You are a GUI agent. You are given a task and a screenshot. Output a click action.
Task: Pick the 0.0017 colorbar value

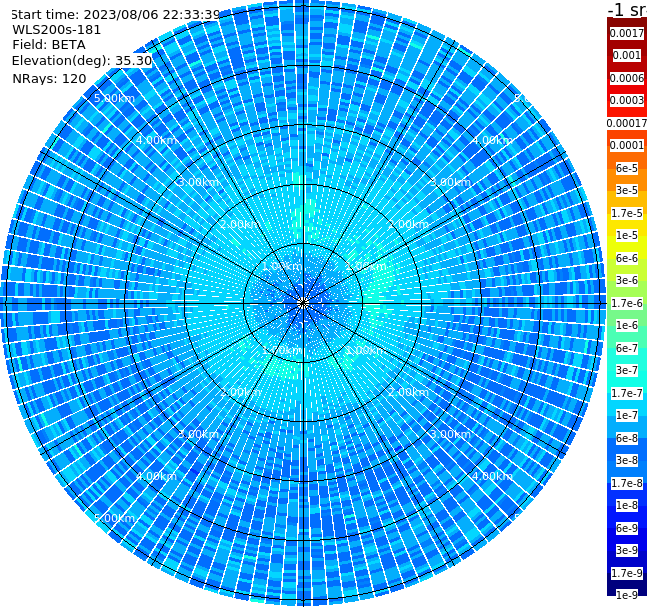point(627,33)
